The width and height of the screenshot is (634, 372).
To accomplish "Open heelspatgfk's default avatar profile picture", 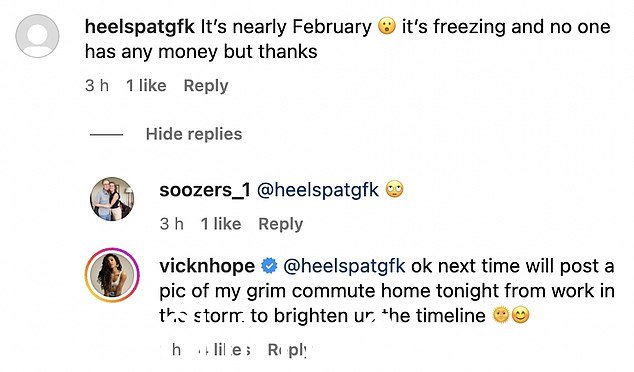I will [x=37, y=36].
